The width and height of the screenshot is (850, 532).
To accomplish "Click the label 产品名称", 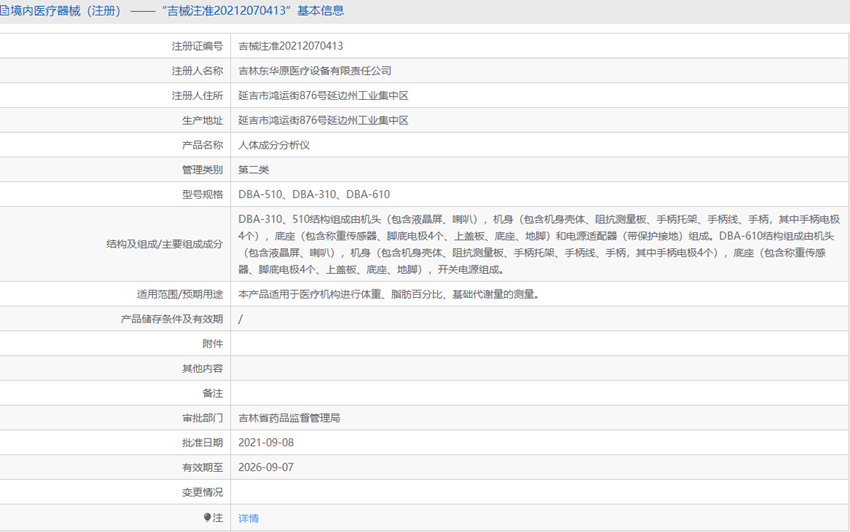I will click(202, 145).
